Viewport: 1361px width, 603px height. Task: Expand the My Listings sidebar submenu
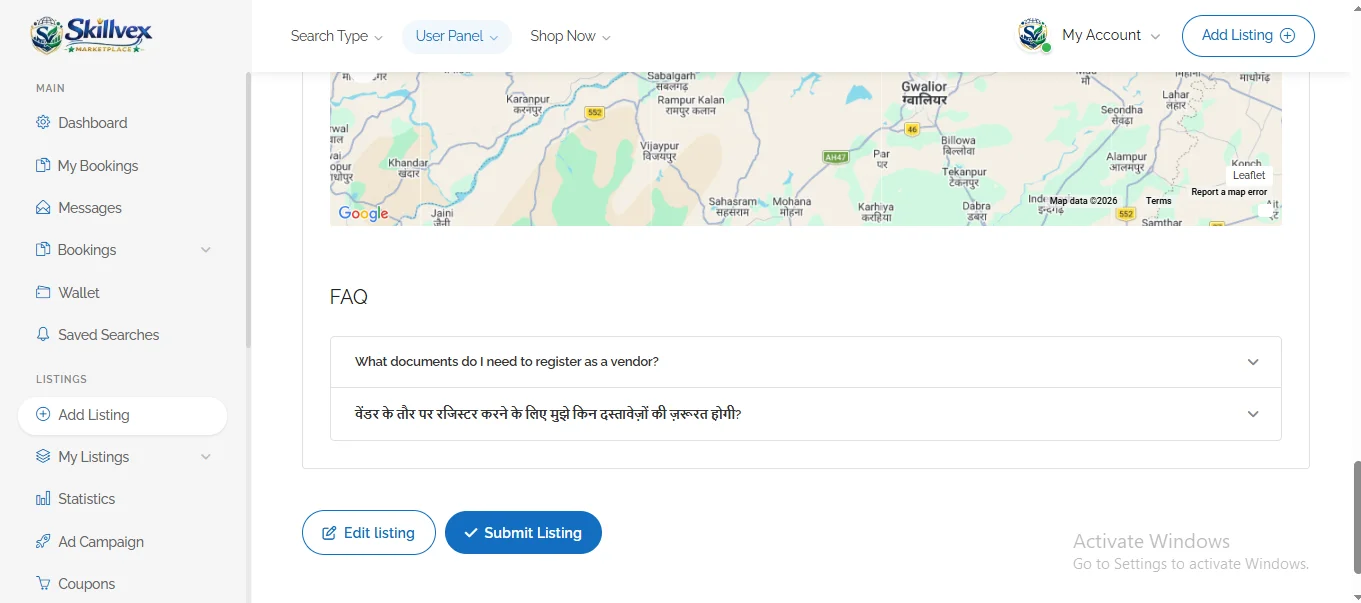tap(206, 457)
